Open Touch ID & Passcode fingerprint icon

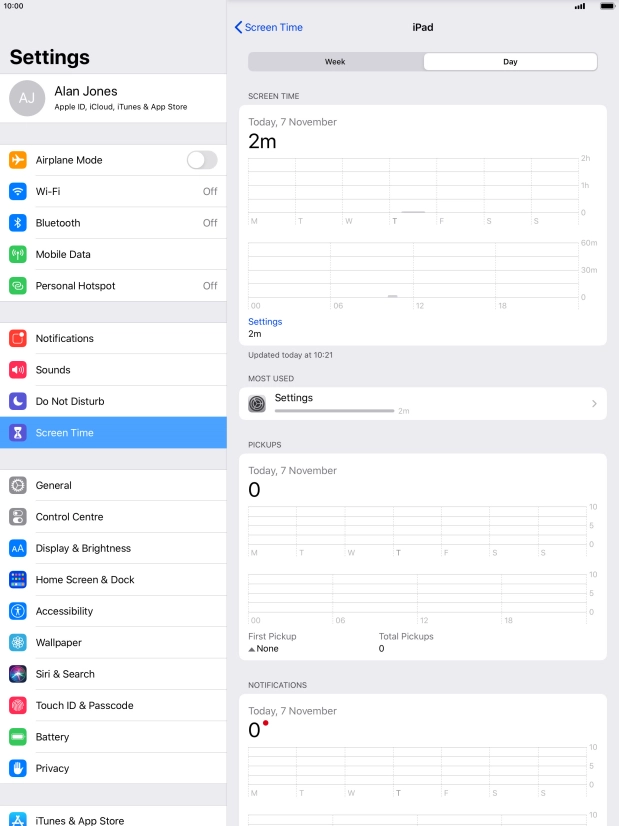(18, 705)
